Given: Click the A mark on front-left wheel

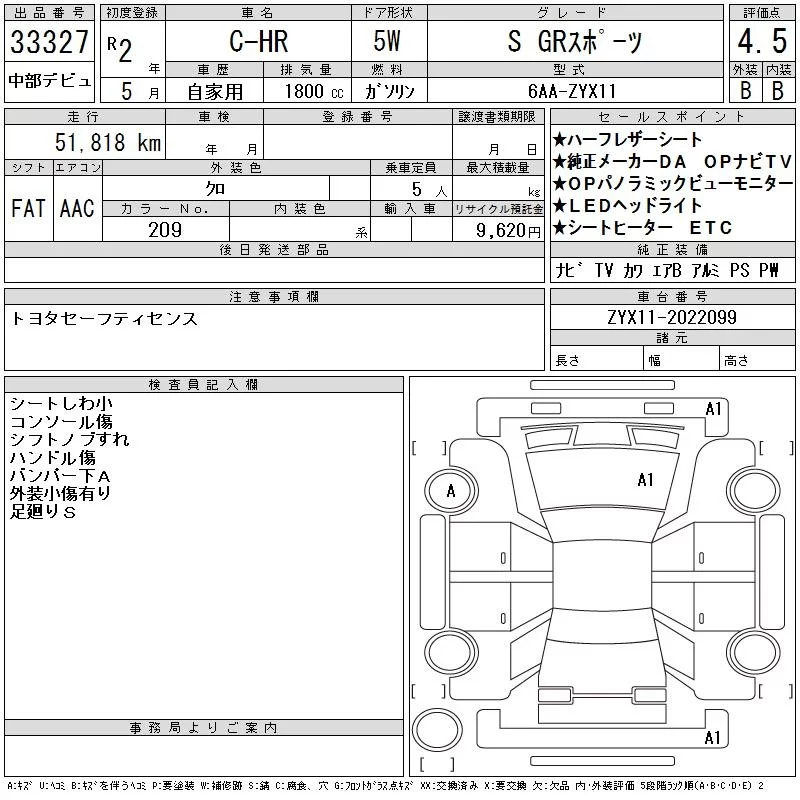Looking at the screenshot, I should point(451,491).
